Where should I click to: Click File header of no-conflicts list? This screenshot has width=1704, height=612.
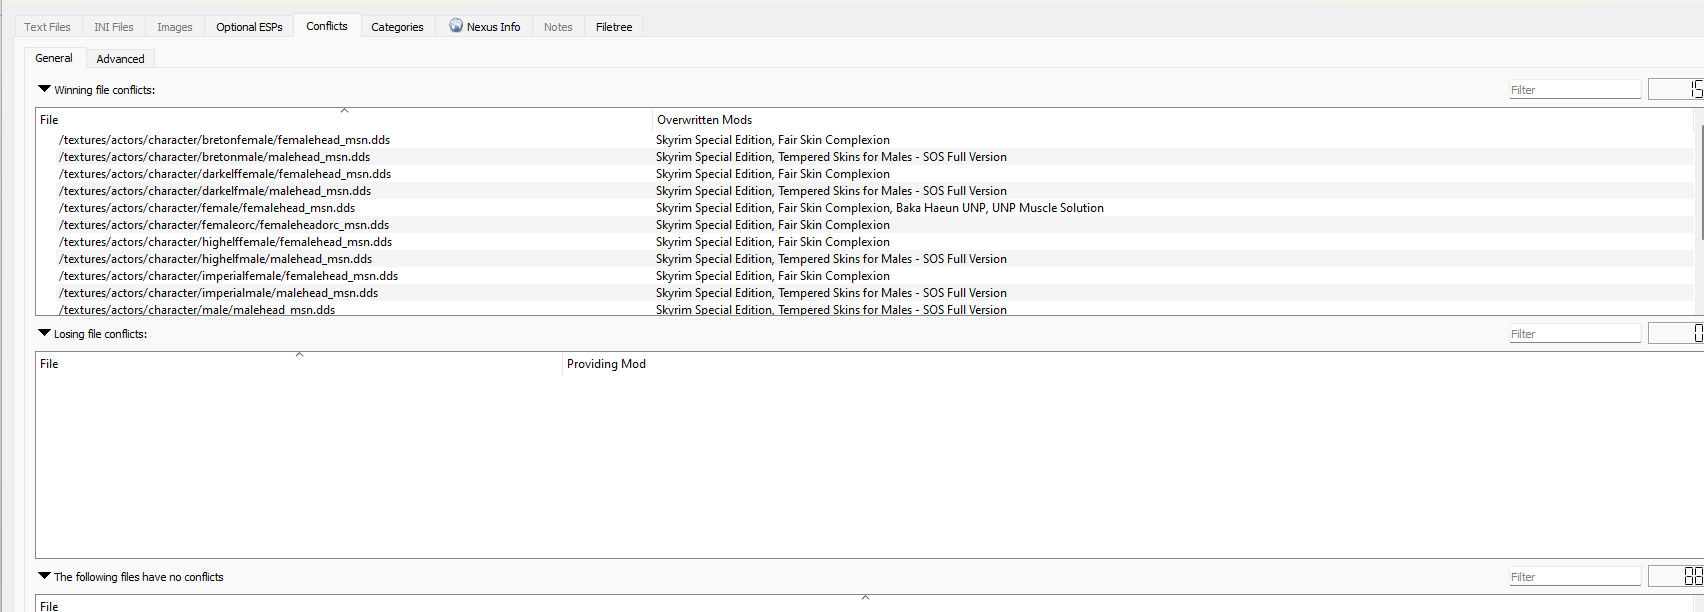(865, 605)
